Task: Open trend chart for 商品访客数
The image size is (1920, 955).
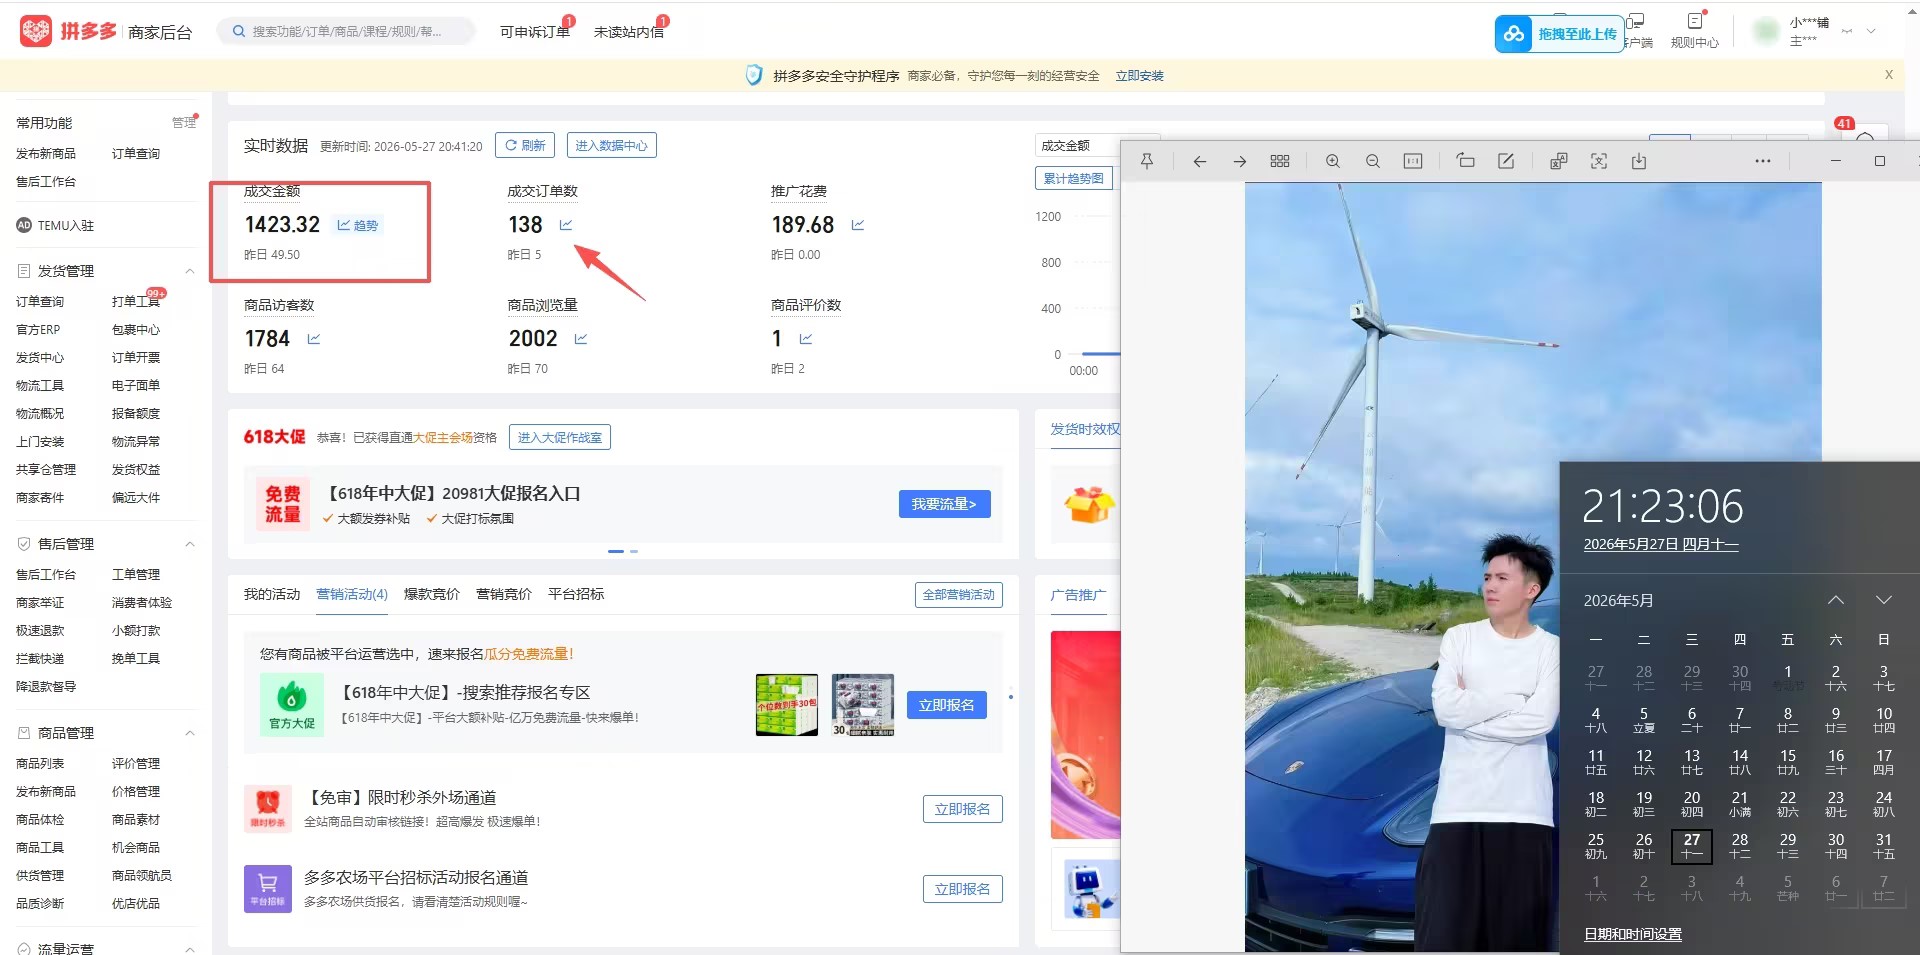Action: [x=313, y=339]
